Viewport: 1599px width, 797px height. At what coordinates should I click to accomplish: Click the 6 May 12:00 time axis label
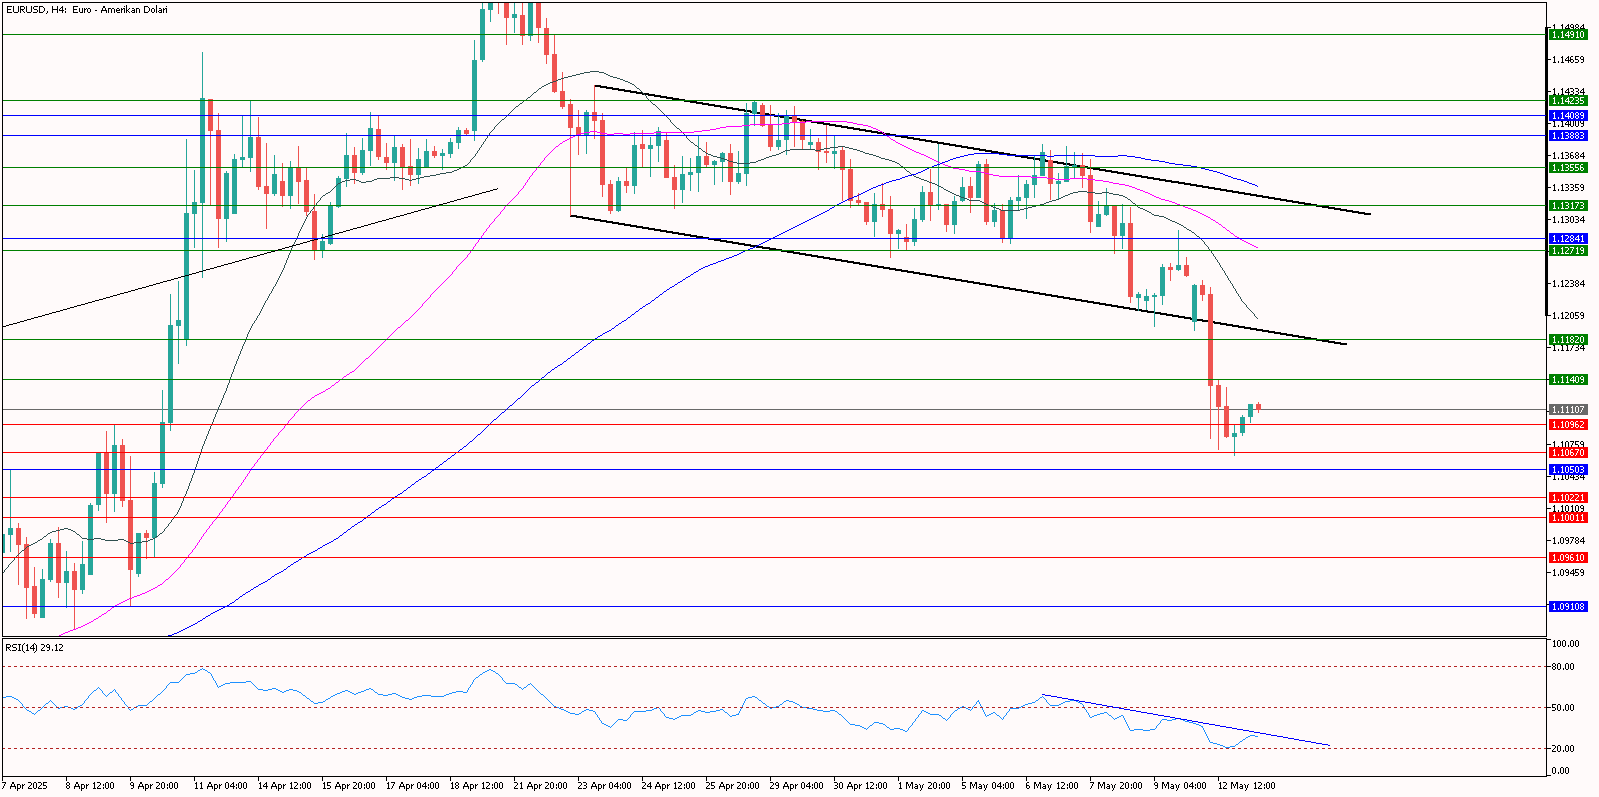[x=1052, y=786]
